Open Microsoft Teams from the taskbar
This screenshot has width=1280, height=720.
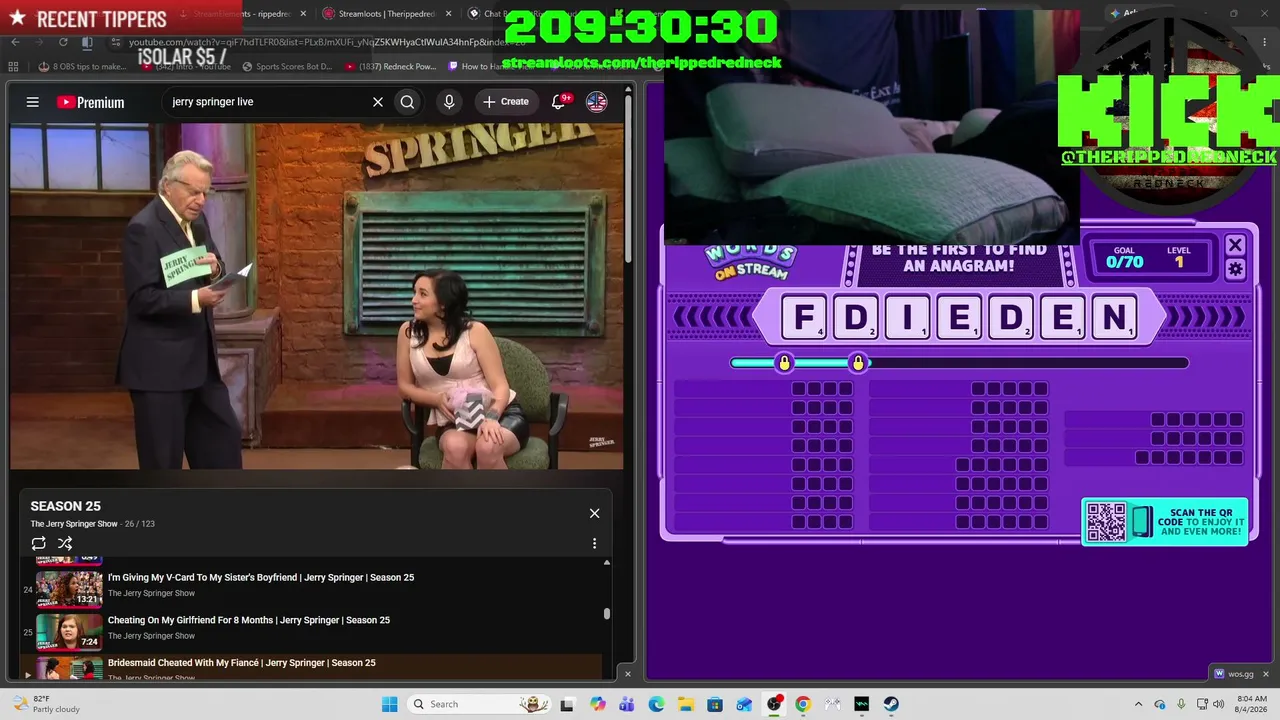(627, 704)
